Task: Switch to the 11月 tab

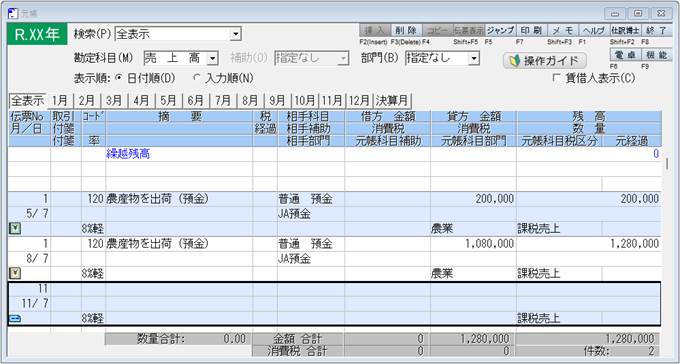Action: click(x=332, y=101)
